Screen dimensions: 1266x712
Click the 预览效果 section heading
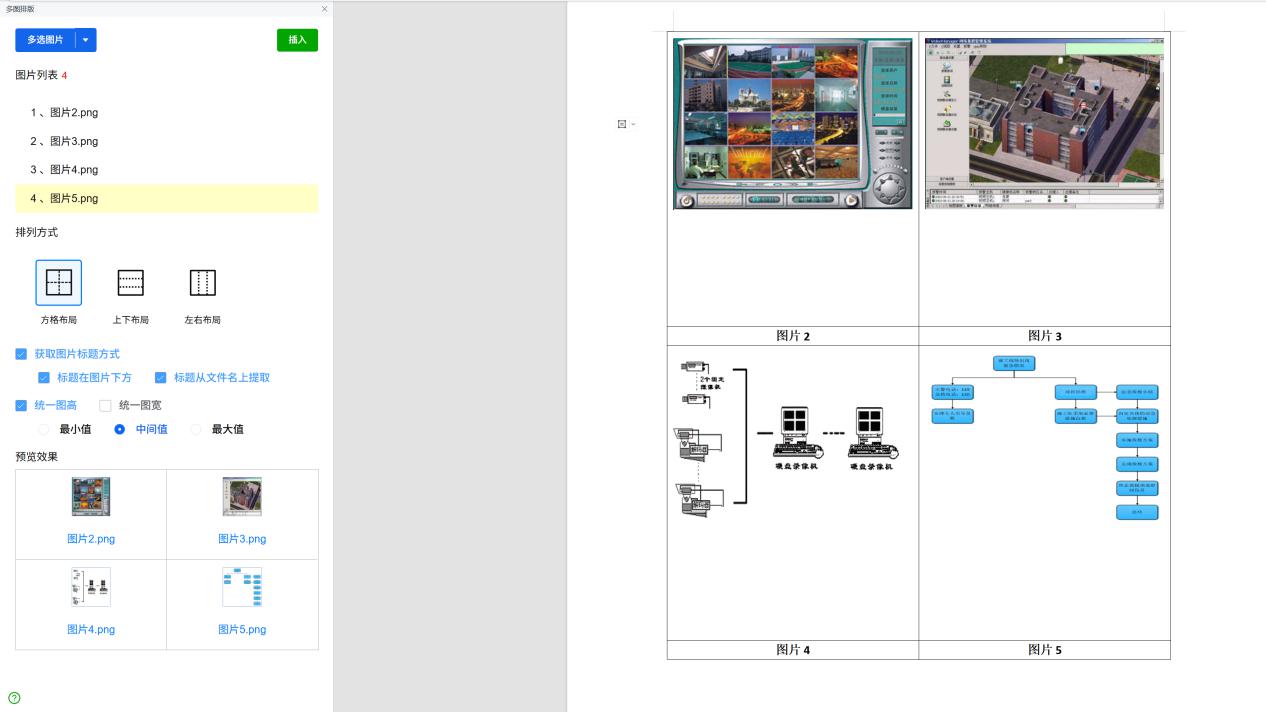[37, 457]
